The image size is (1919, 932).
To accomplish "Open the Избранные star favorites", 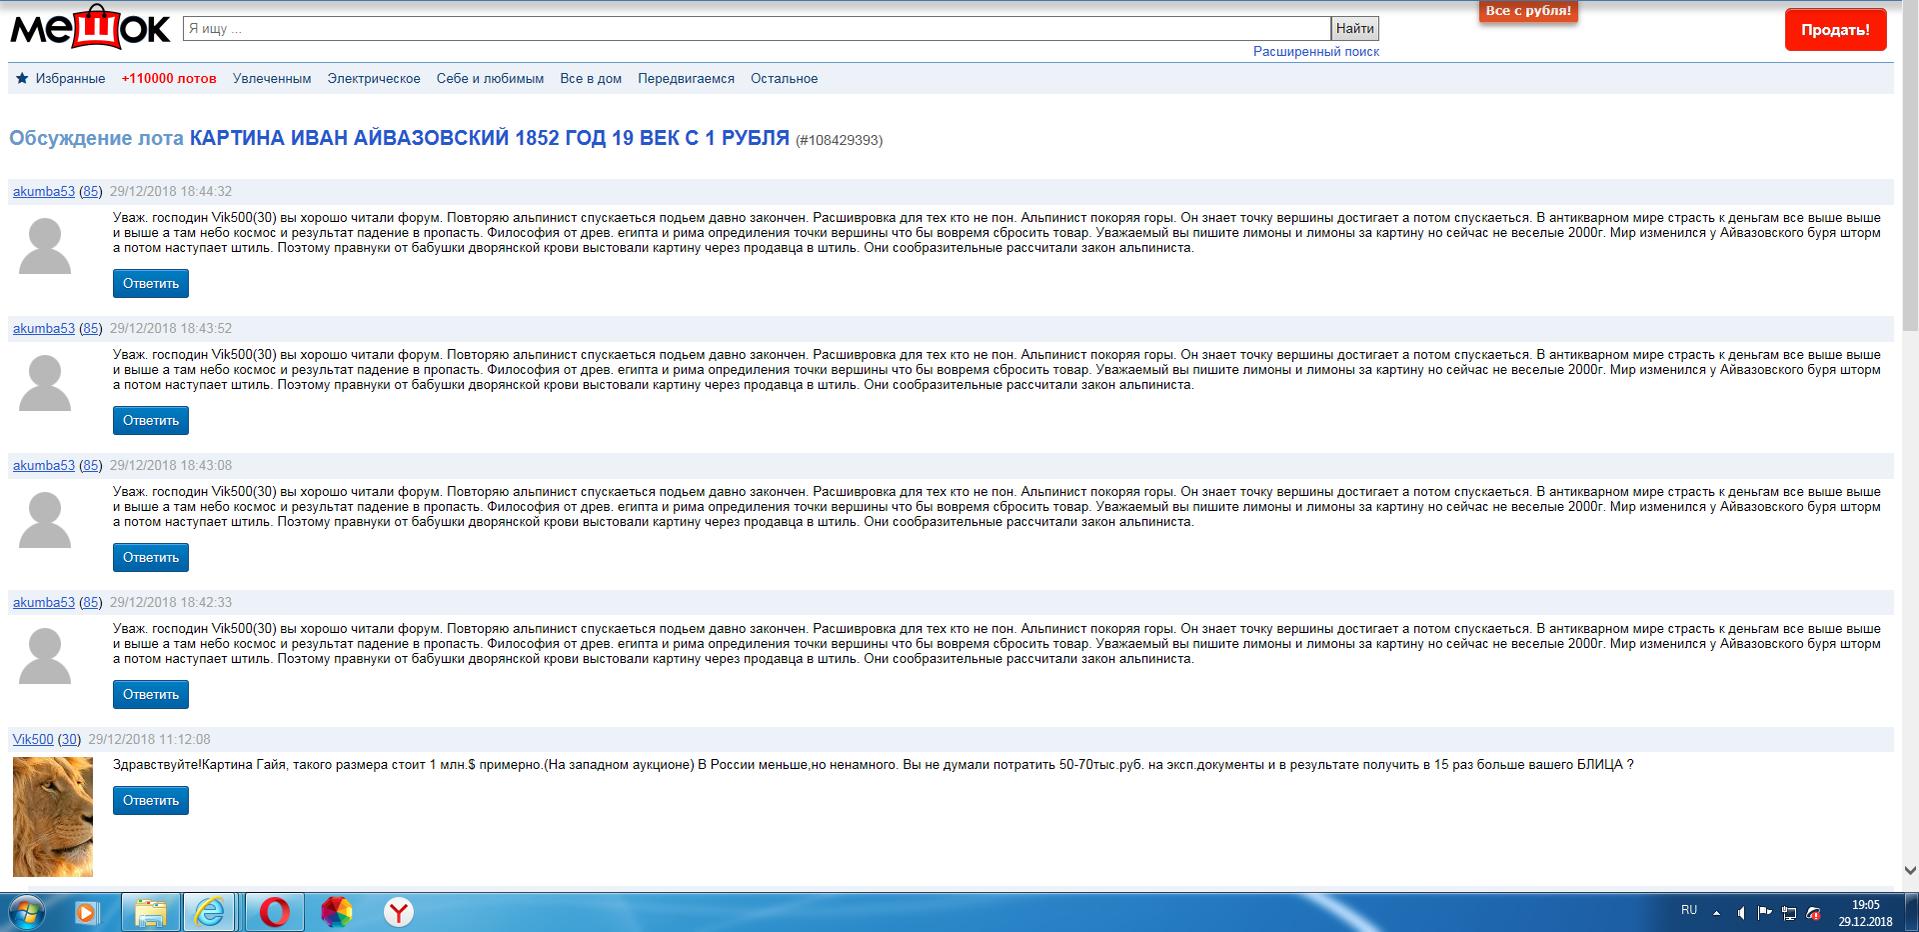I will [61, 79].
